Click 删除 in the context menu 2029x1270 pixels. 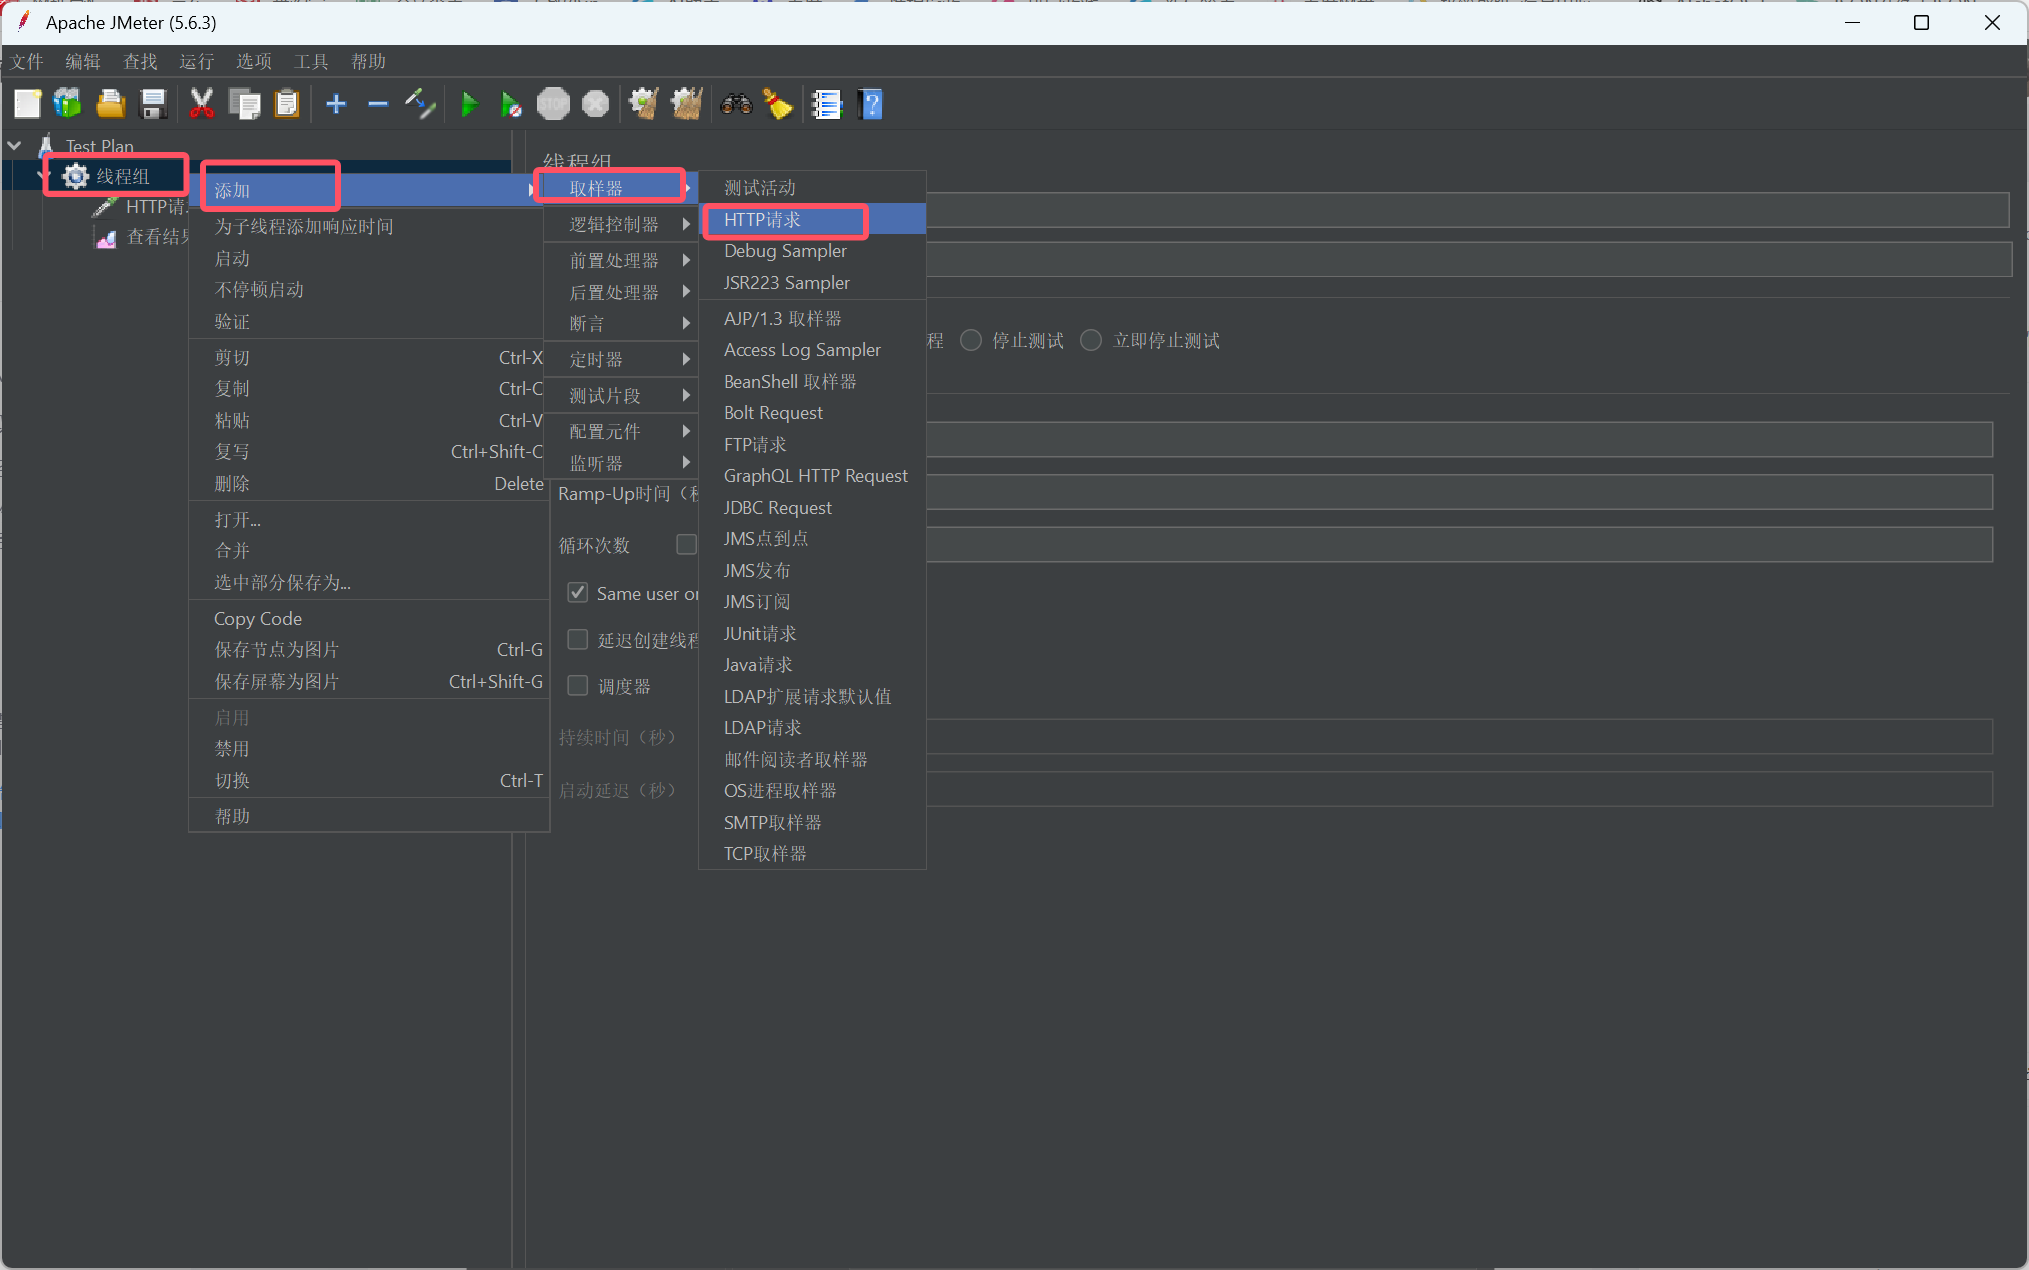232,484
